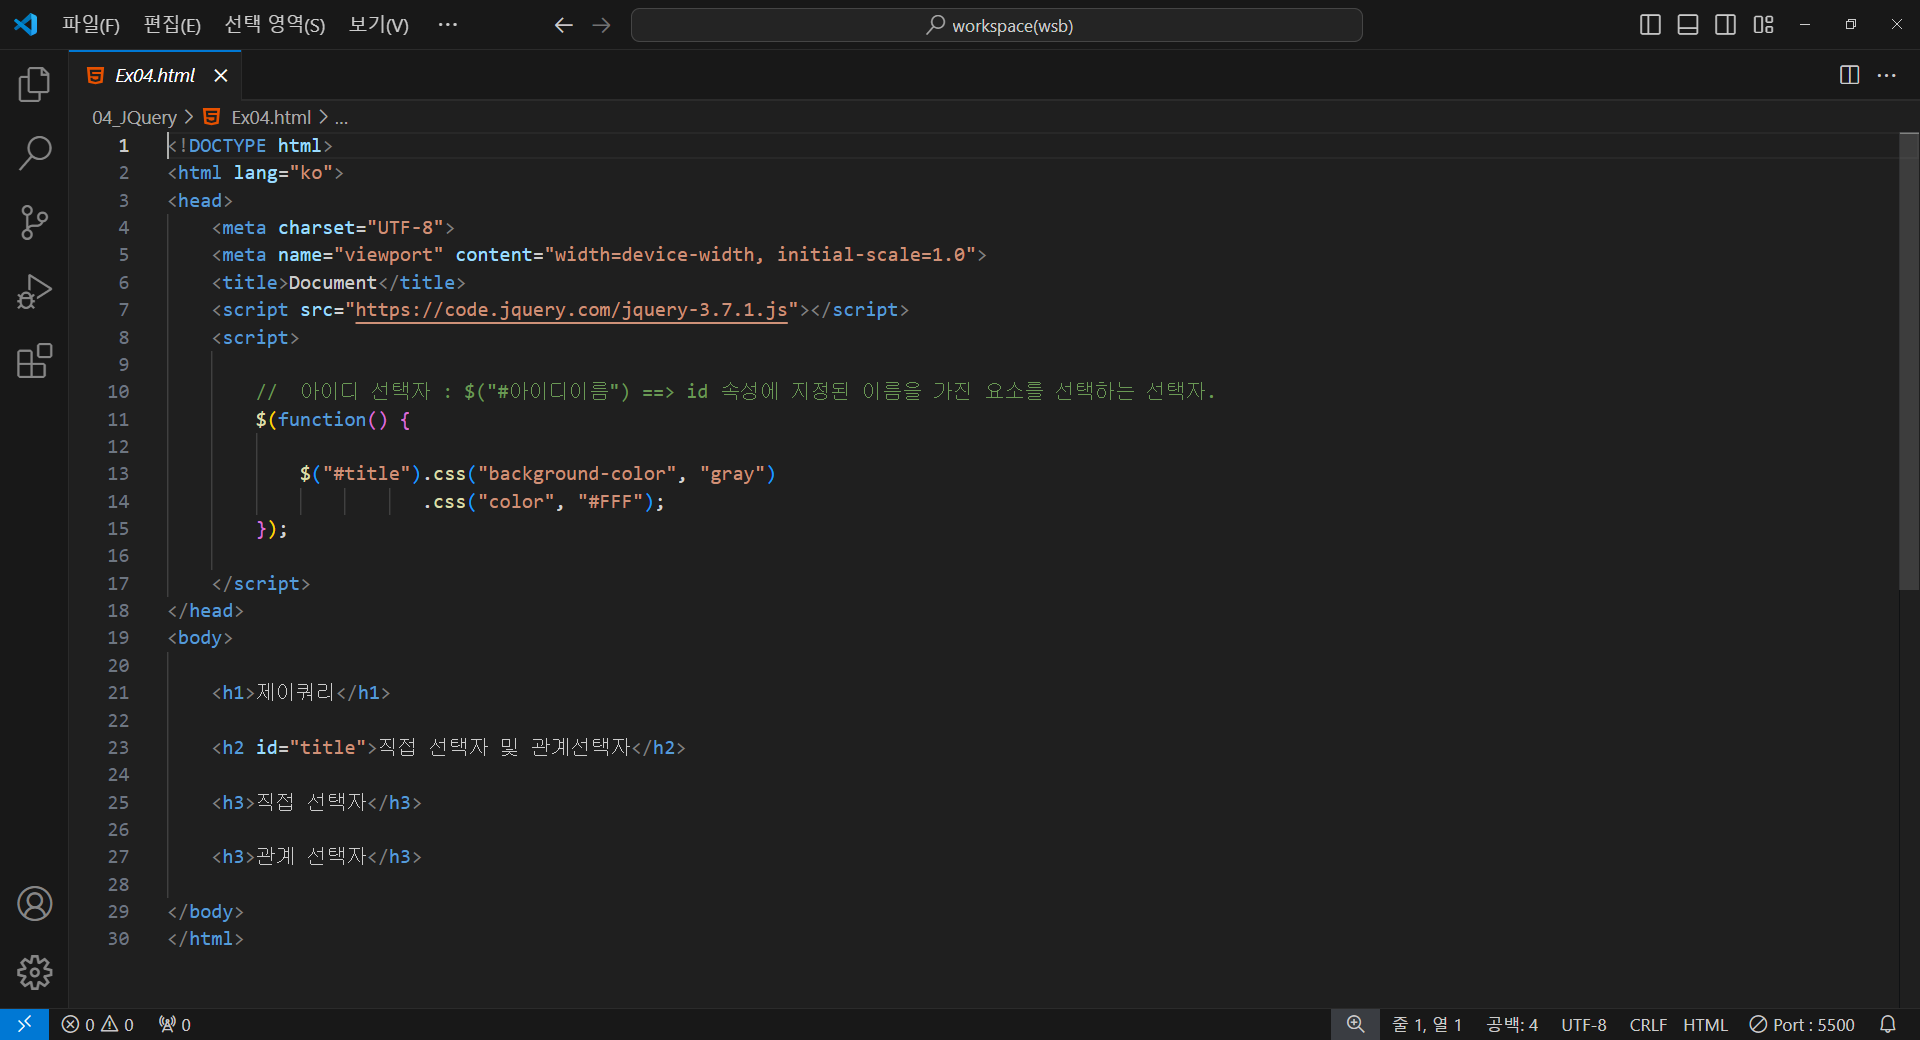Screen dimensions: 1920x1040
Task: Click on the <title>Document</title> line
Action: 338,283
